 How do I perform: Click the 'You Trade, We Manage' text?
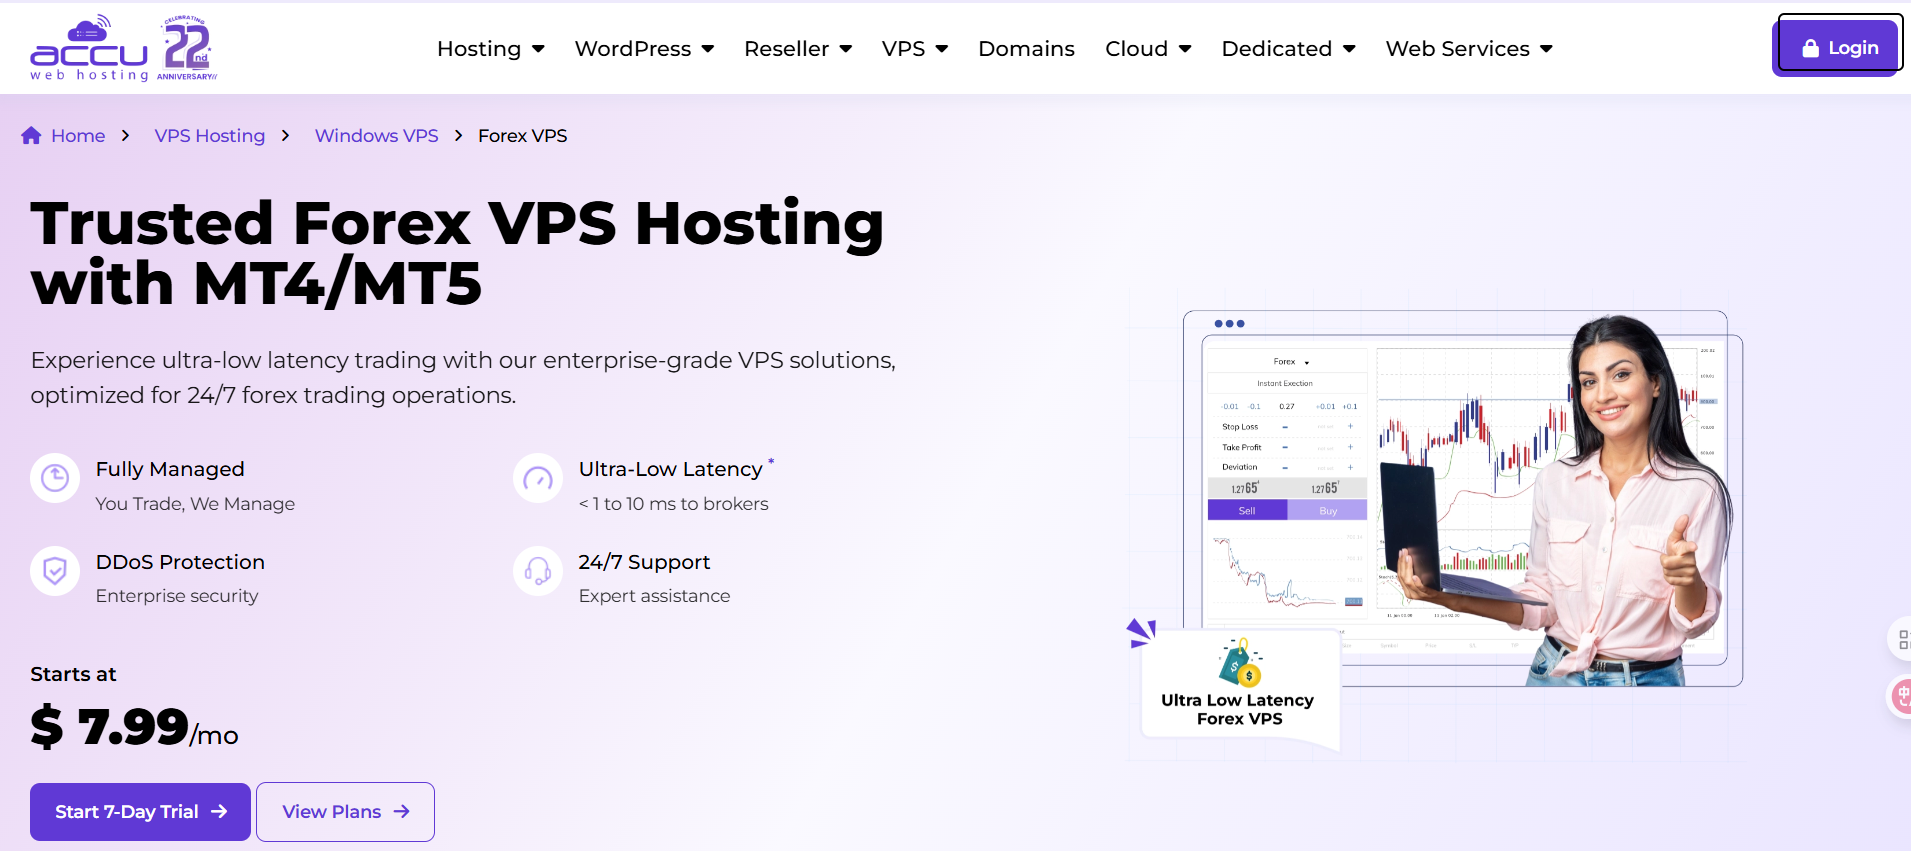[195, 504]
